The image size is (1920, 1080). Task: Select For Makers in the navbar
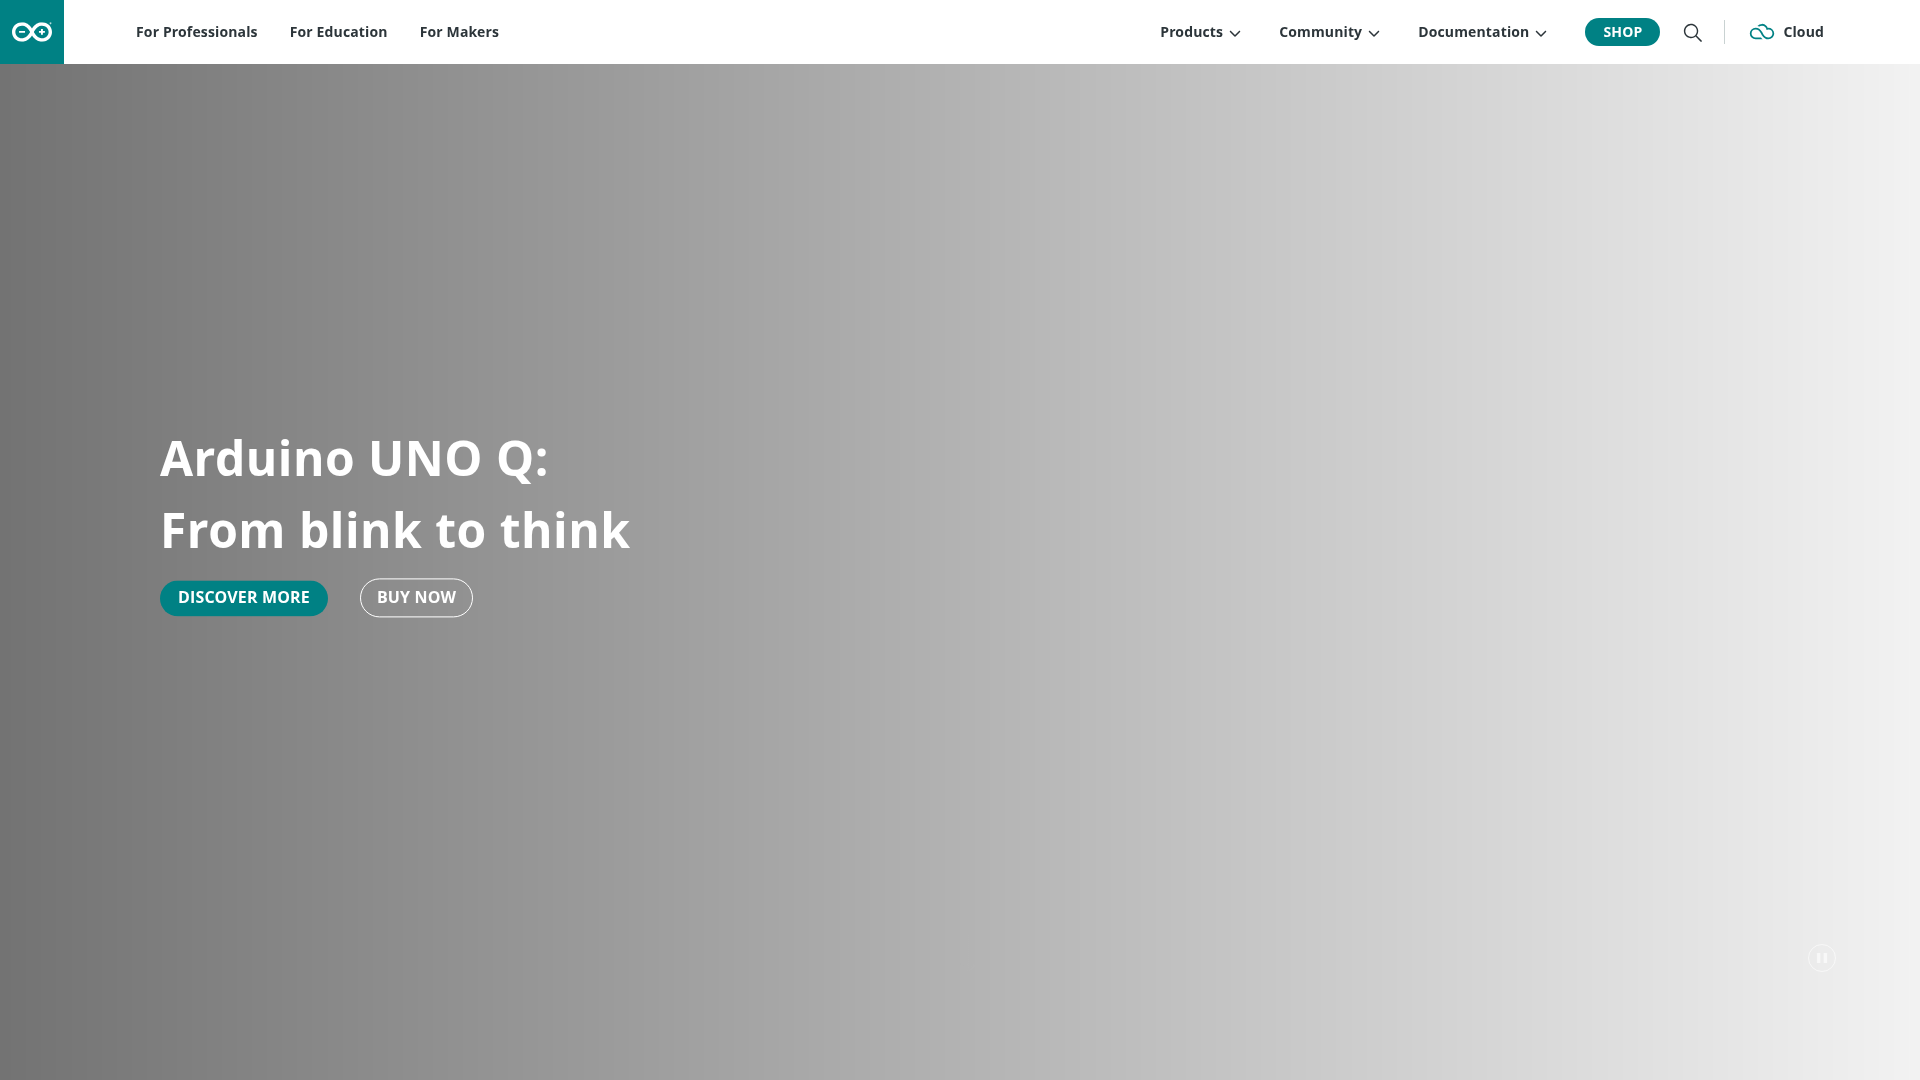(459, 31)
